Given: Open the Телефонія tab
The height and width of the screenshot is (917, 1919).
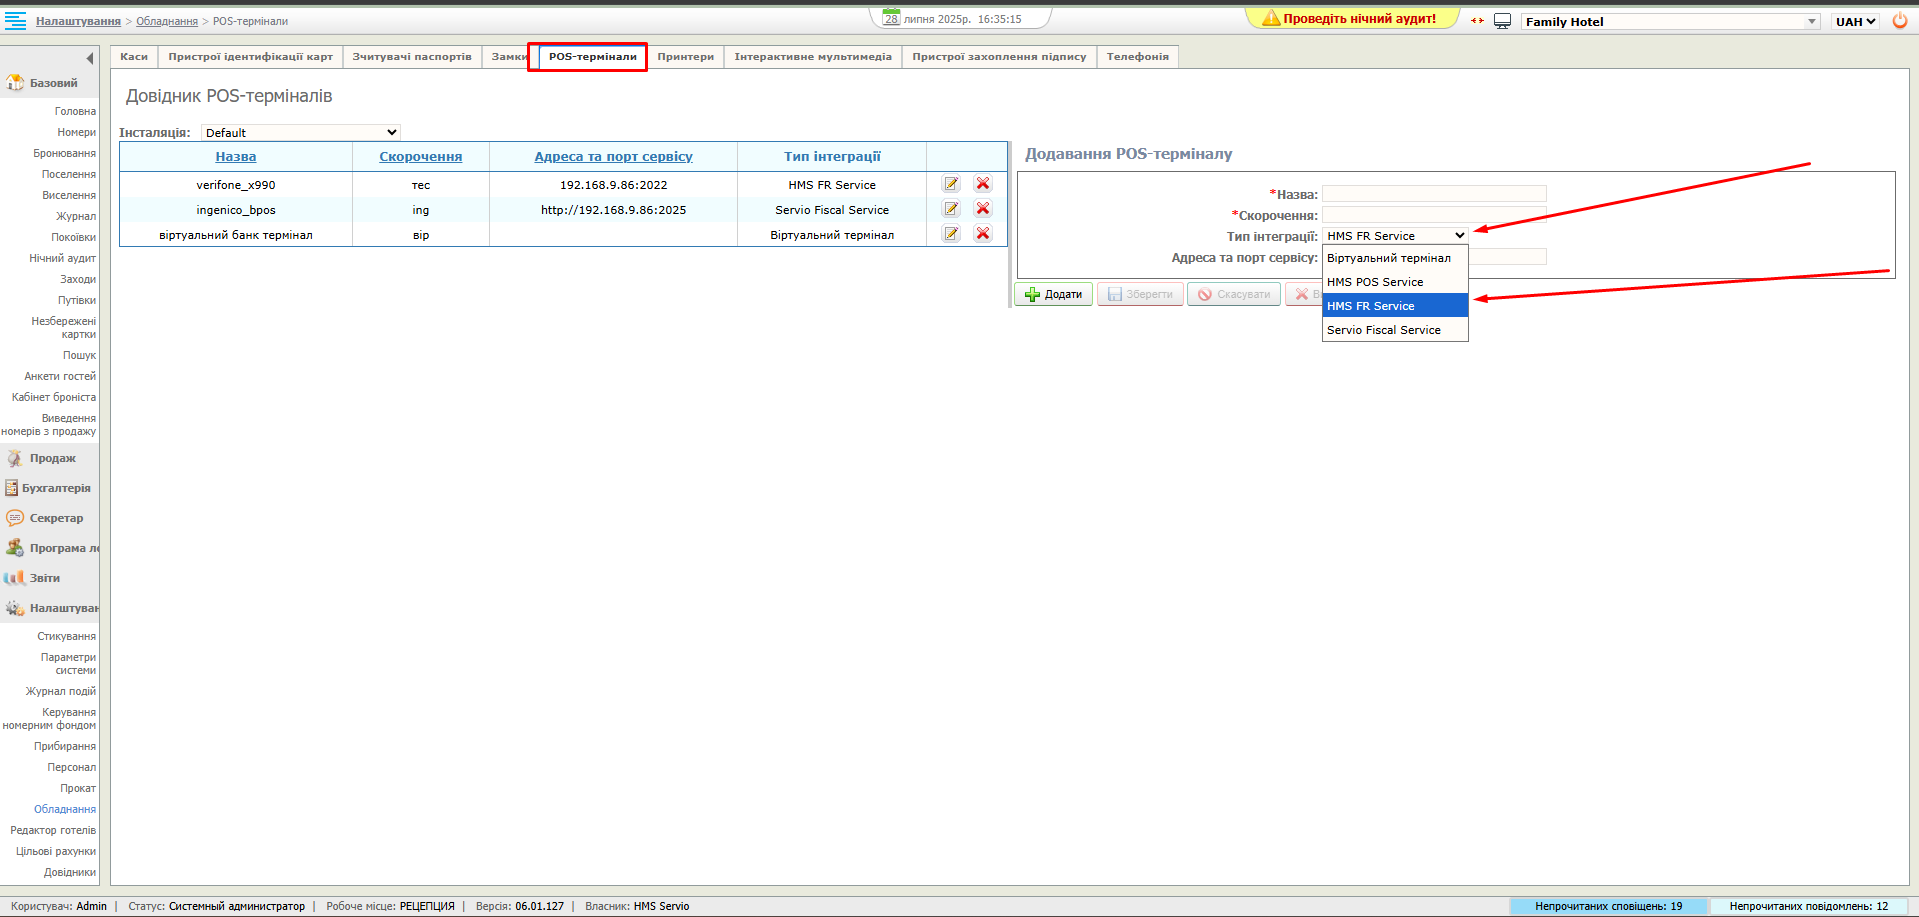Looking at the screenshot, I should pos(1137,57).
